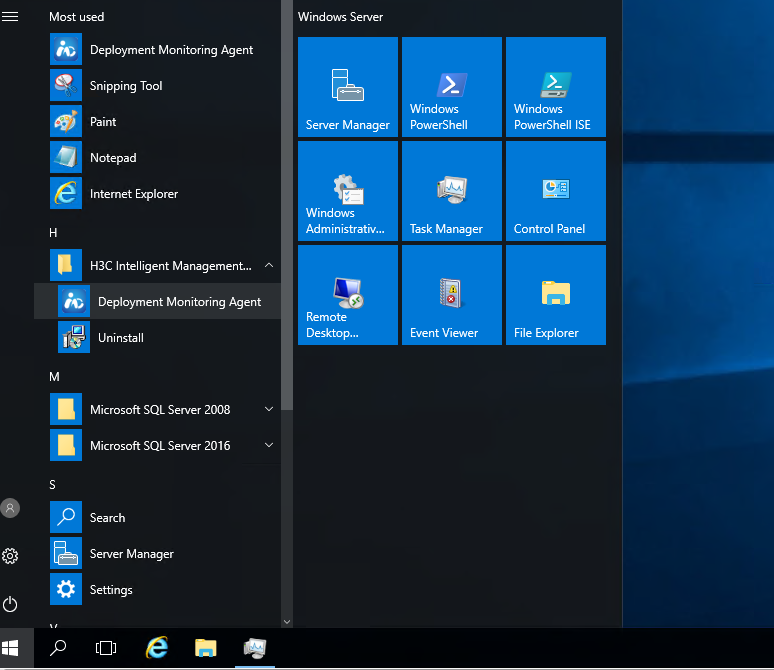The image size is (774, 670).
Task: Click the Windows Server tile group title
Action: pyautogui.click(x=341, y=17)
